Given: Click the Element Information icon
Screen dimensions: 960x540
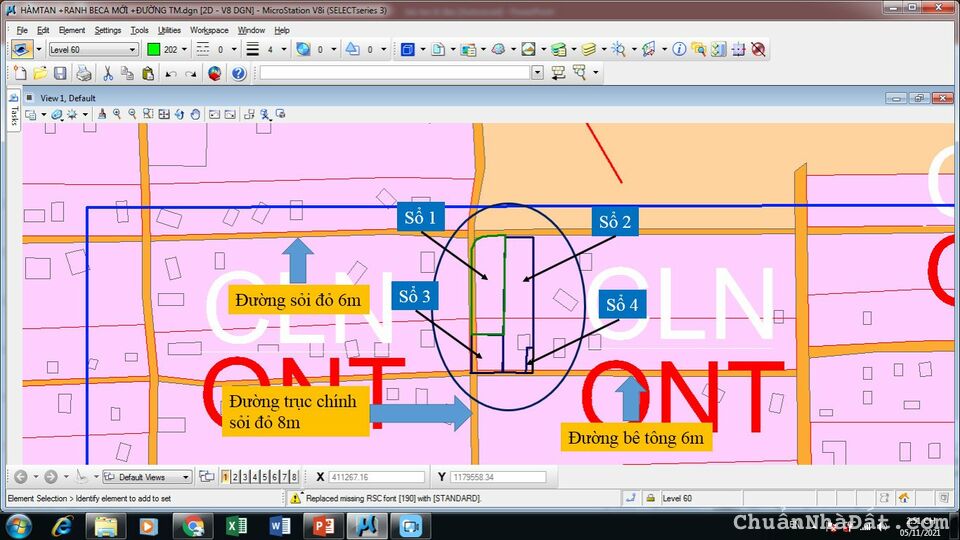Looking at the screenshot, I should click(679, 49).
